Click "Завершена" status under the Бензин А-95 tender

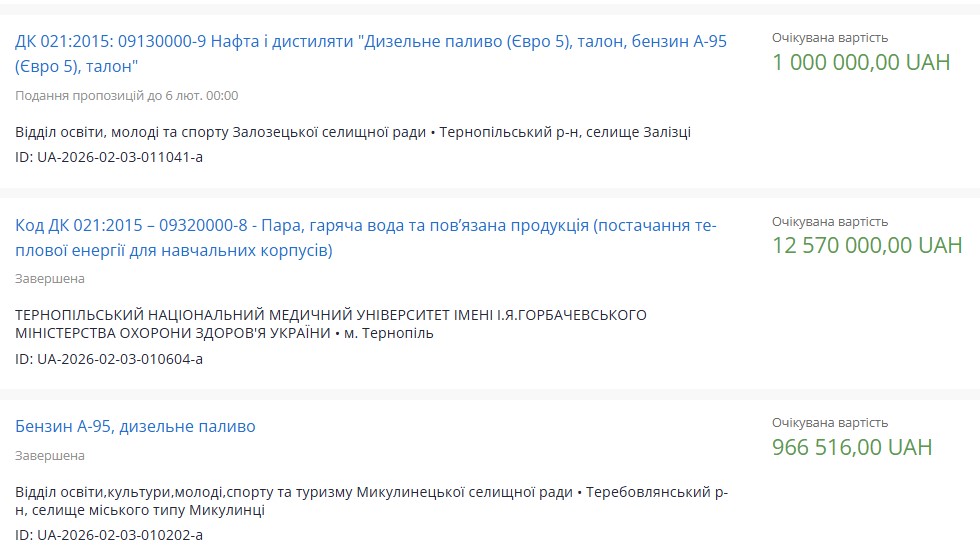click(50, 456)
